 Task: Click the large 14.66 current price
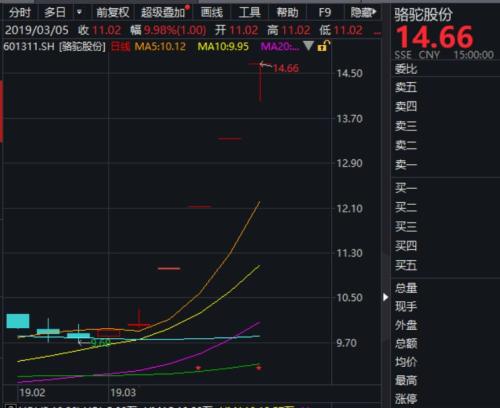point(435,37)
